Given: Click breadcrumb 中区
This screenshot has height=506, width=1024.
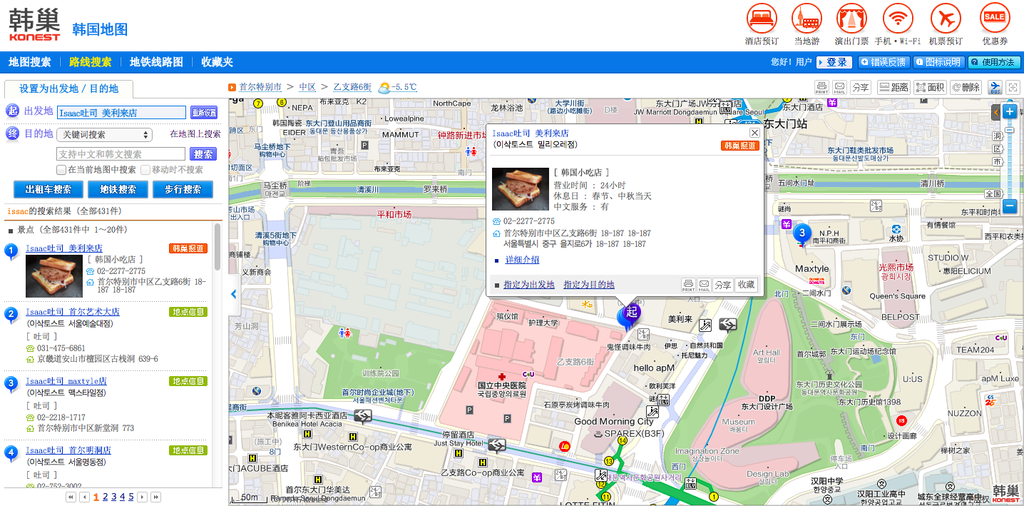Looking at the screenshot, I should 308,87.
